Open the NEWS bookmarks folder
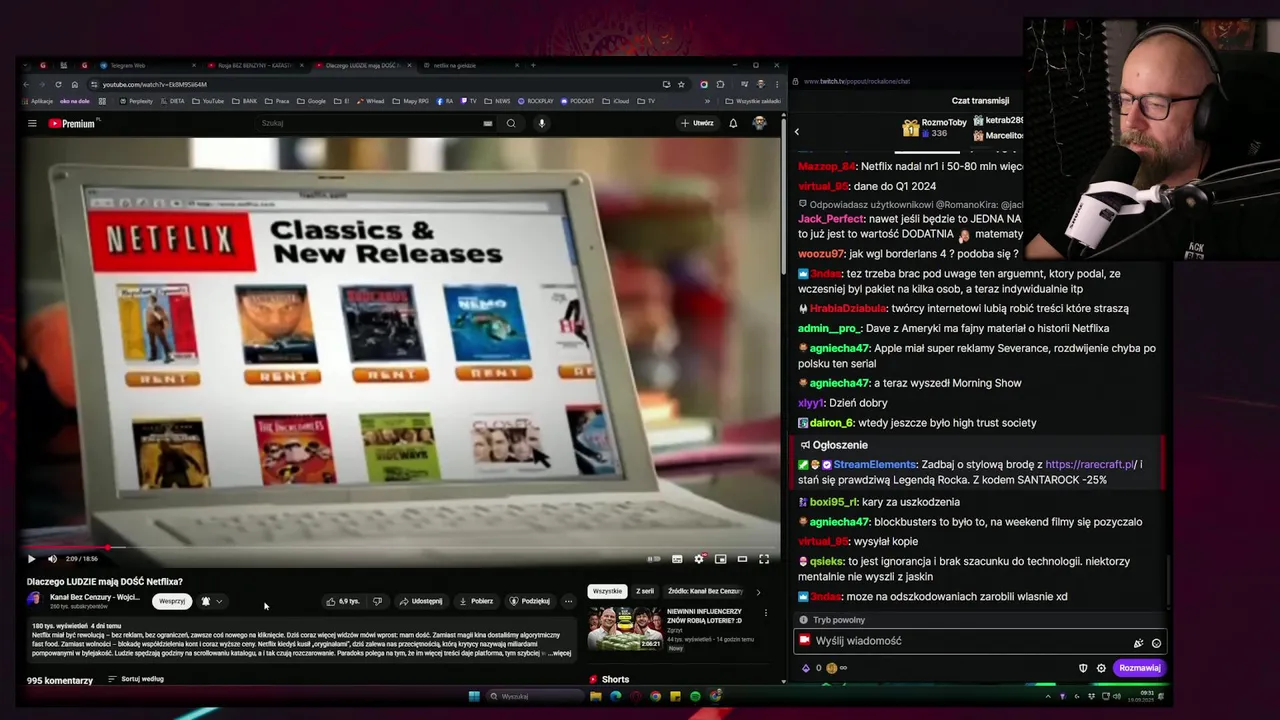Viewport: 1280px width, 720px height. 497,101
